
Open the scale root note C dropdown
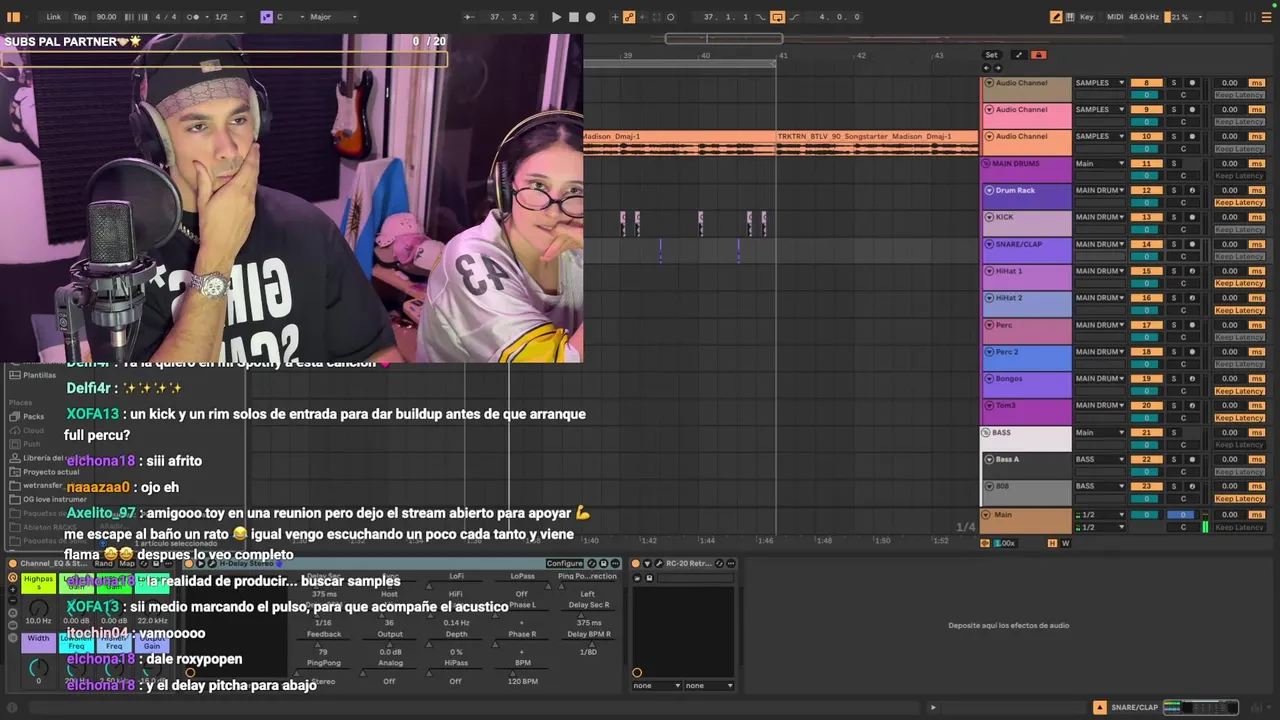pyautogui.click(x=286, y=17)
